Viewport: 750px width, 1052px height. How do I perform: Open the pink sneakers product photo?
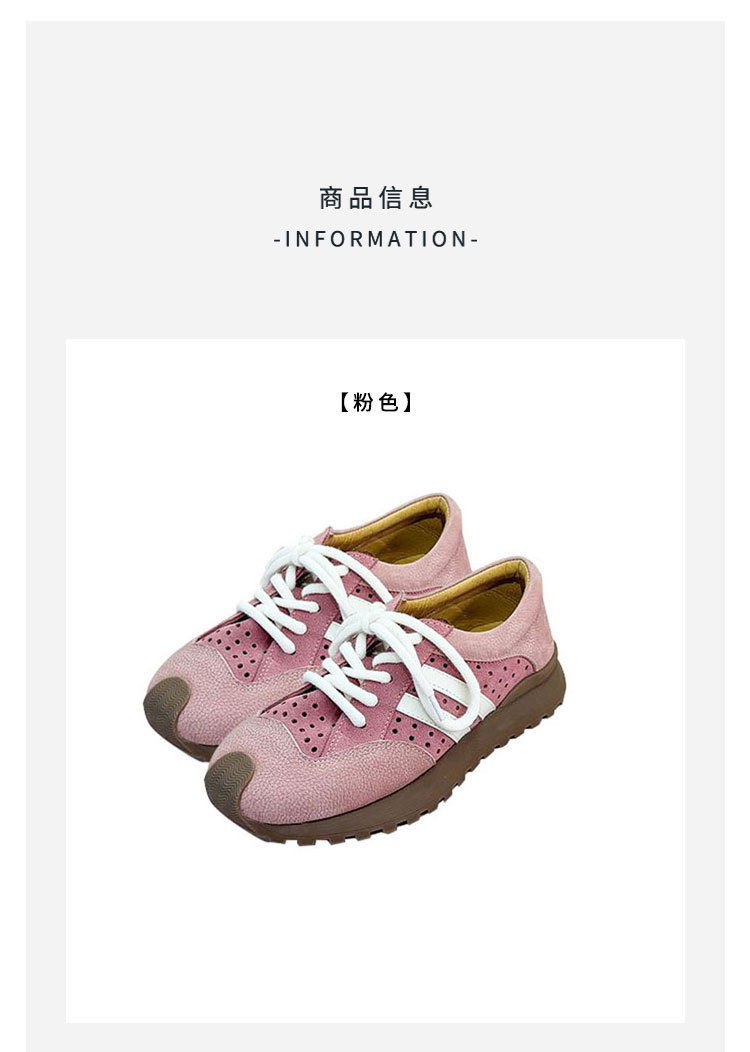pyautogui.click(x=355, y=670)
